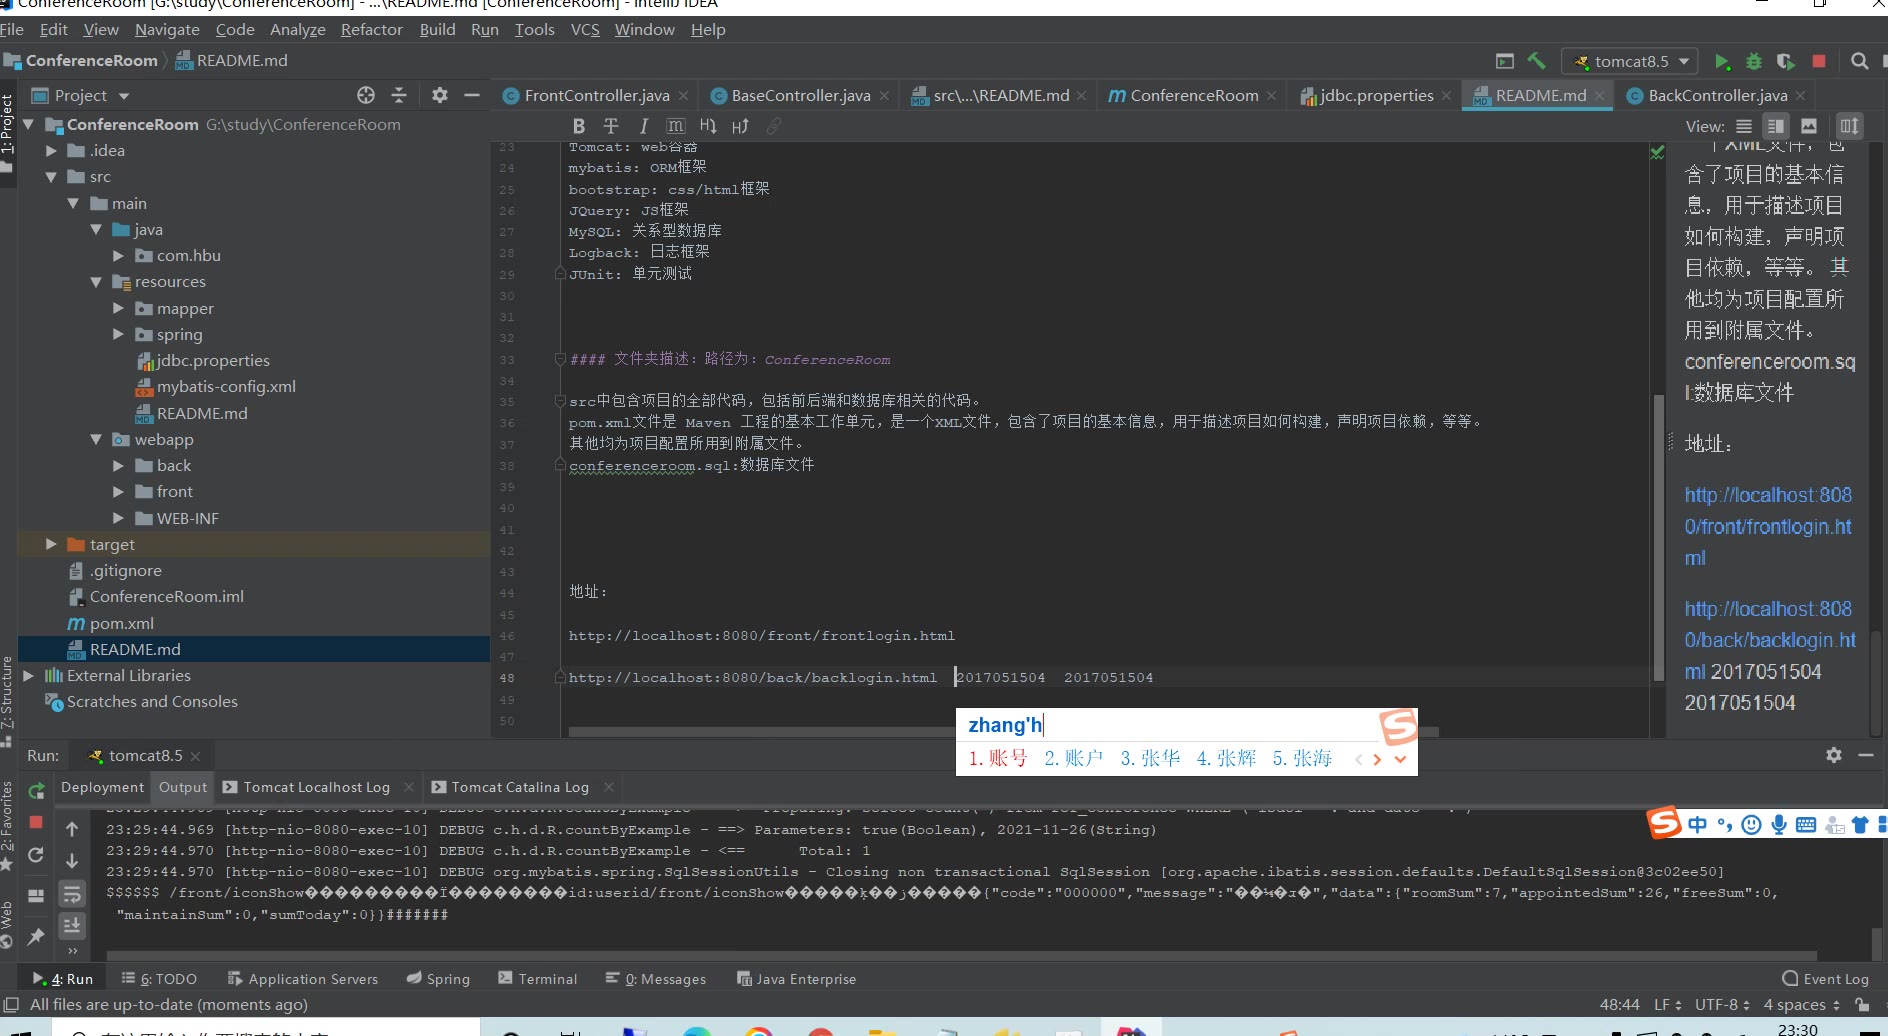This screenshot has height=1036, width=1888.
Task: Open the Refactor menu
Action: pyautogui.click(x=371, y=30)
